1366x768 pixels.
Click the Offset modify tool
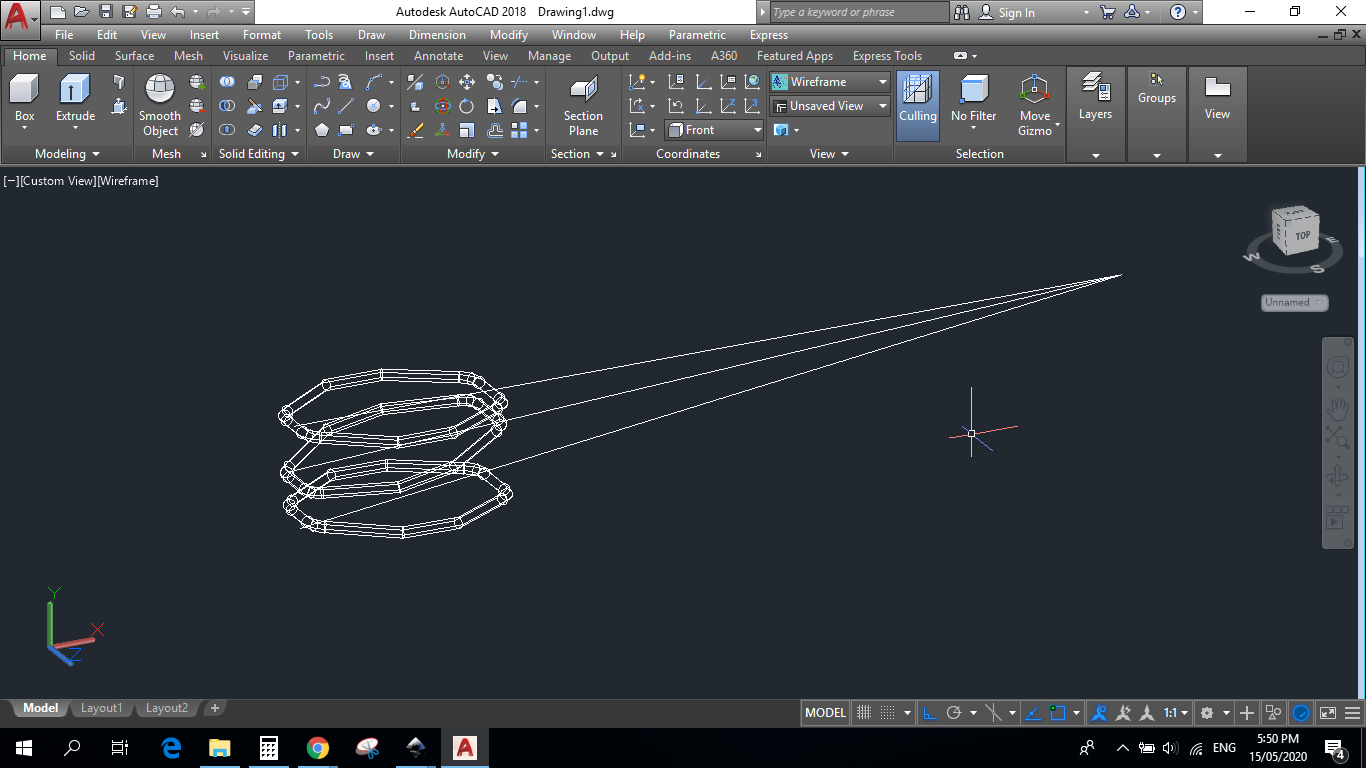[494, 130]
